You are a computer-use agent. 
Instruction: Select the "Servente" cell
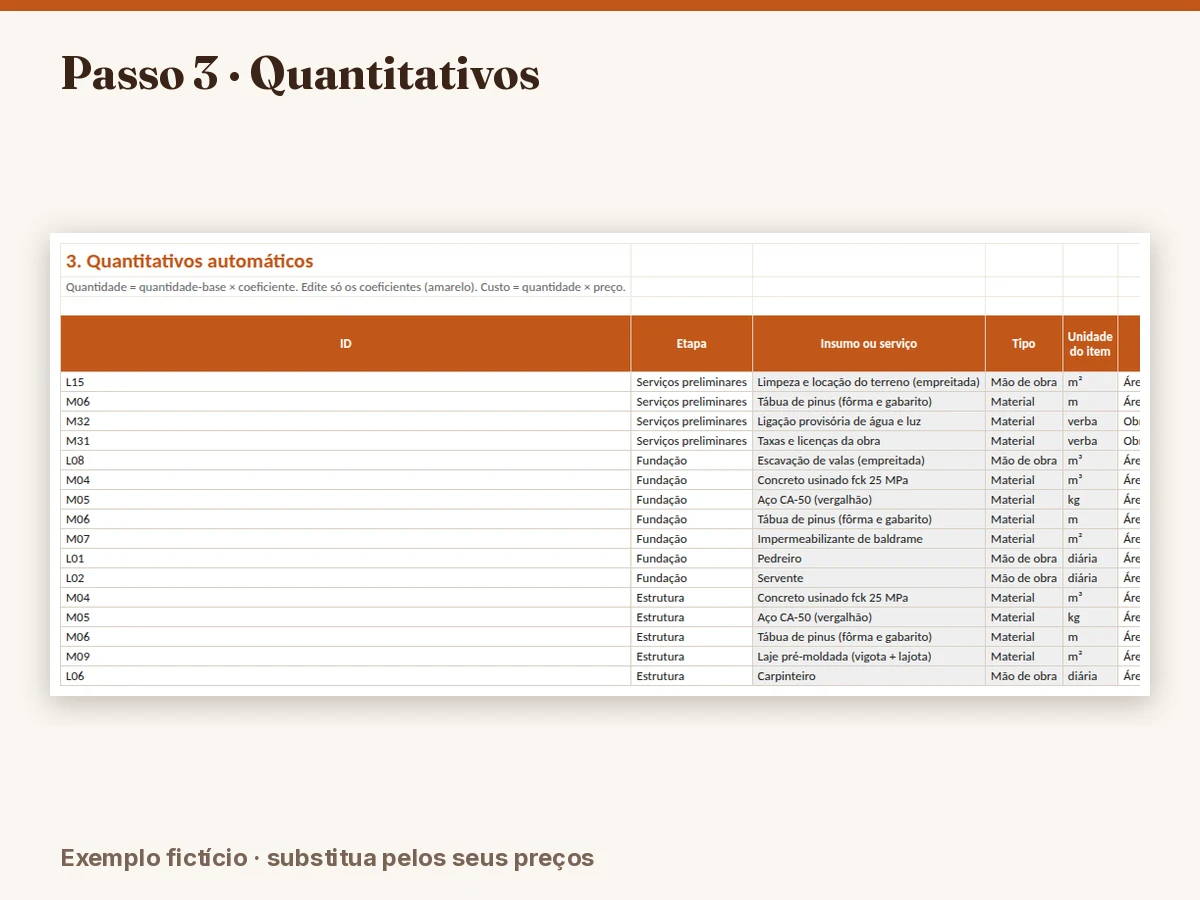coord(869,578)
